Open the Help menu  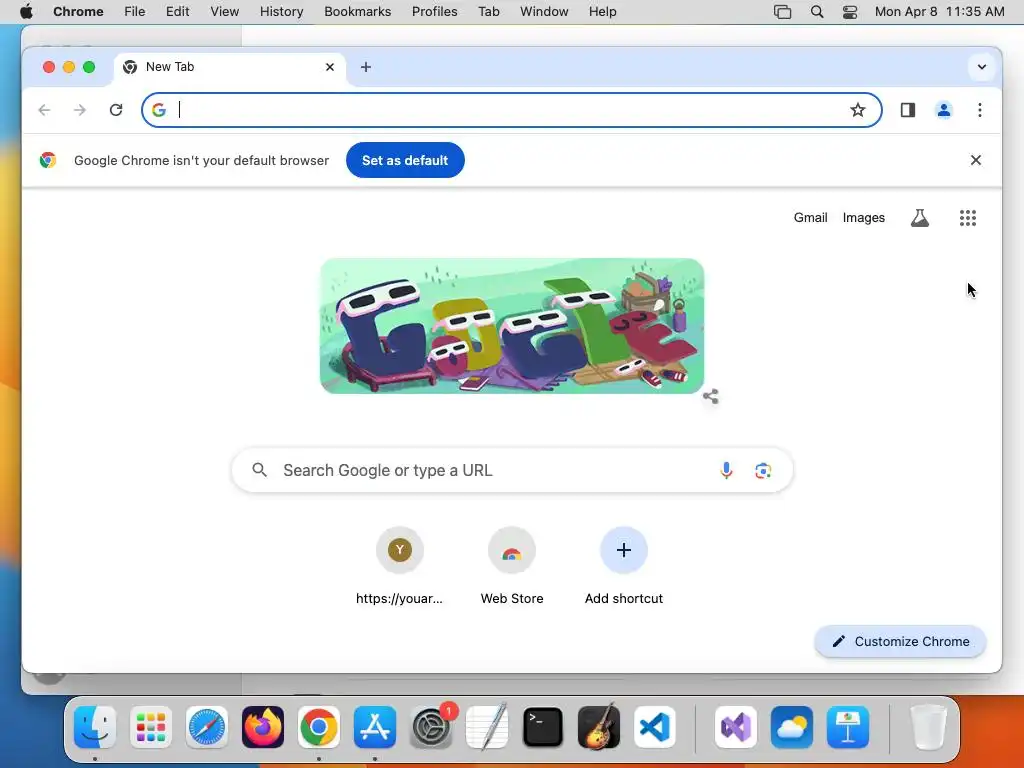(x=602, y=12)
